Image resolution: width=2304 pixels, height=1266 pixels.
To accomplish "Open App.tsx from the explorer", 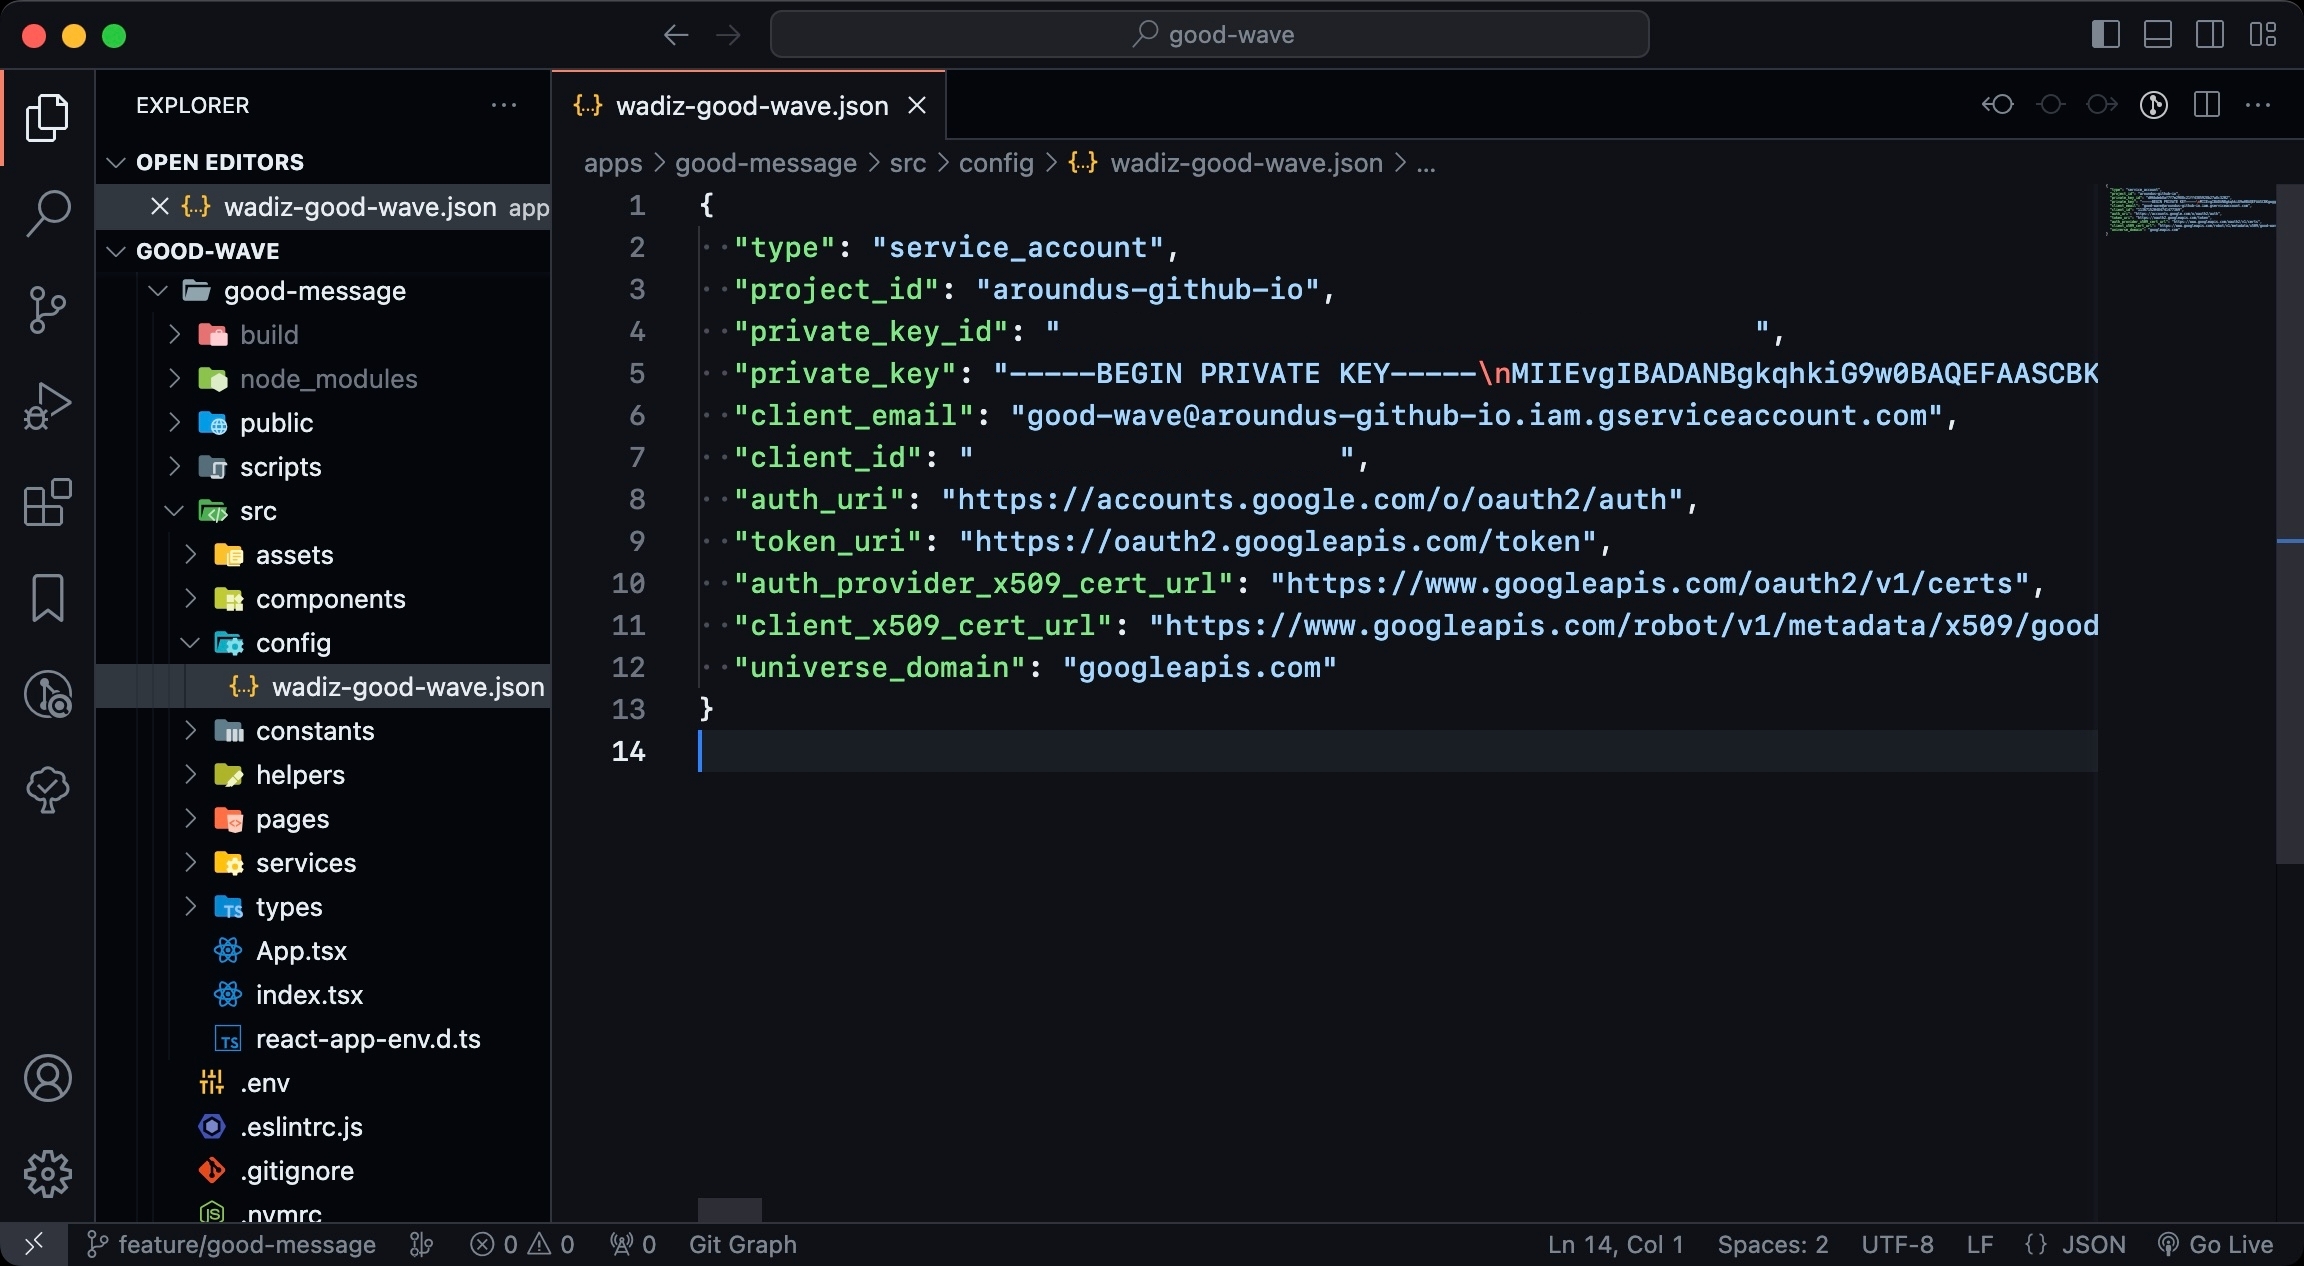I will pos(301,951).
